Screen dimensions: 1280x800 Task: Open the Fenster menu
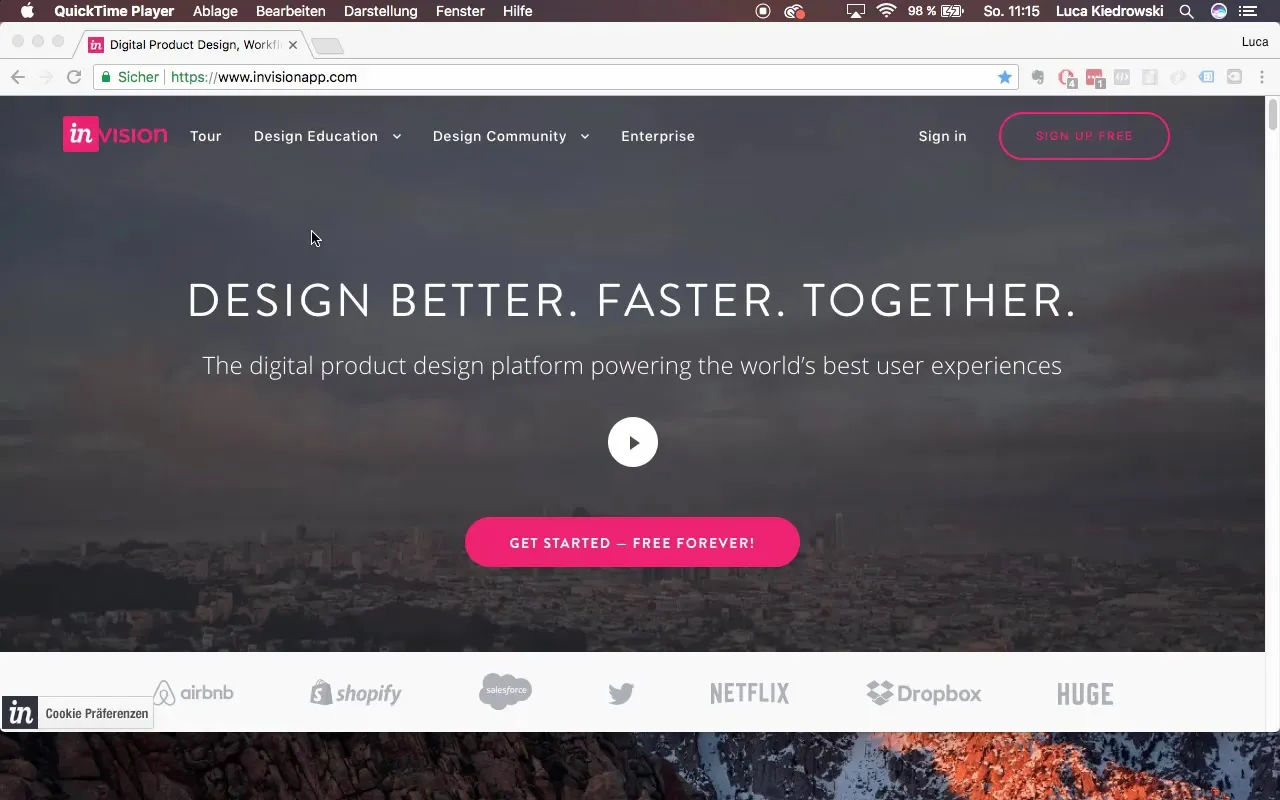pos(460,11)
